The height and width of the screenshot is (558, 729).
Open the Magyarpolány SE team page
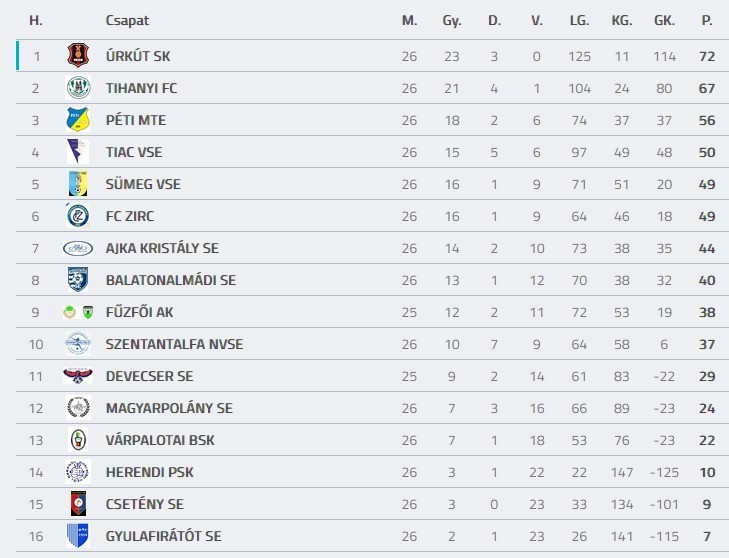tap(169, 408)
